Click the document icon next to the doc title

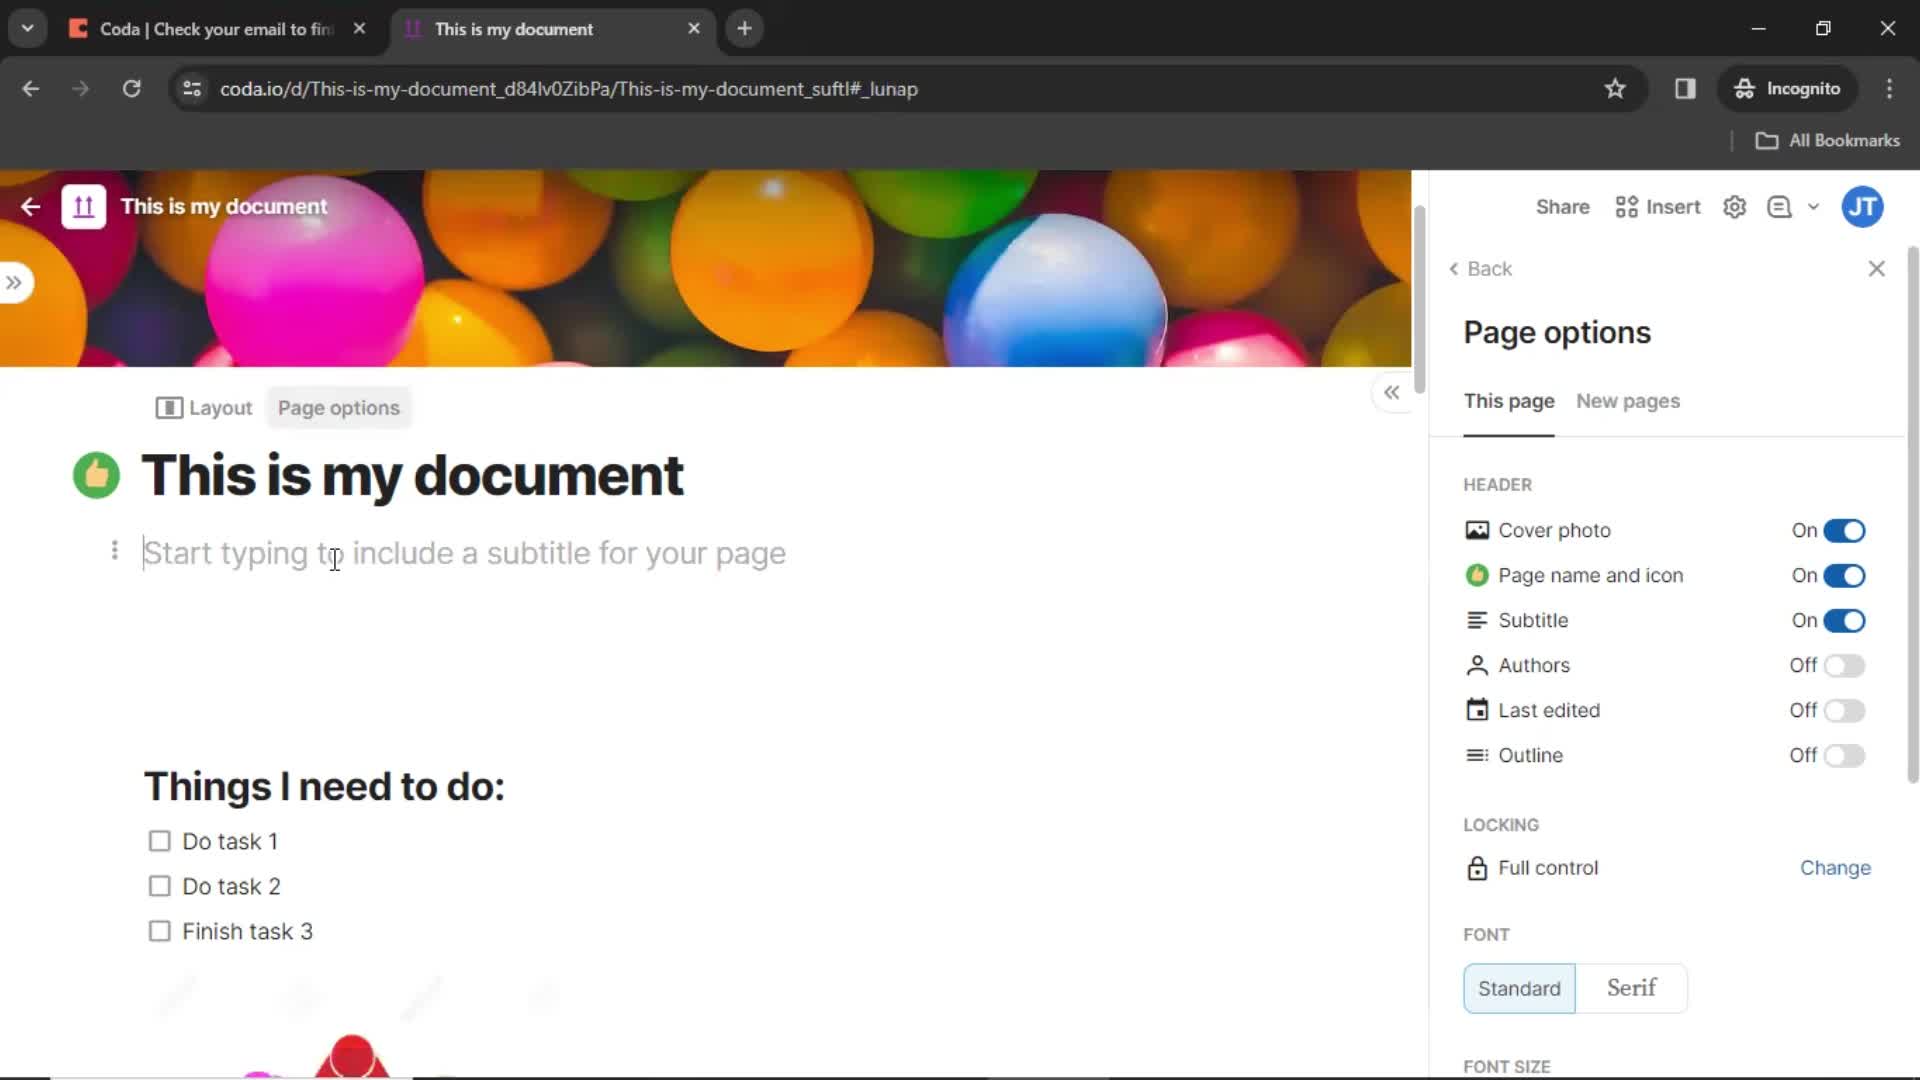tap(84, 207)
